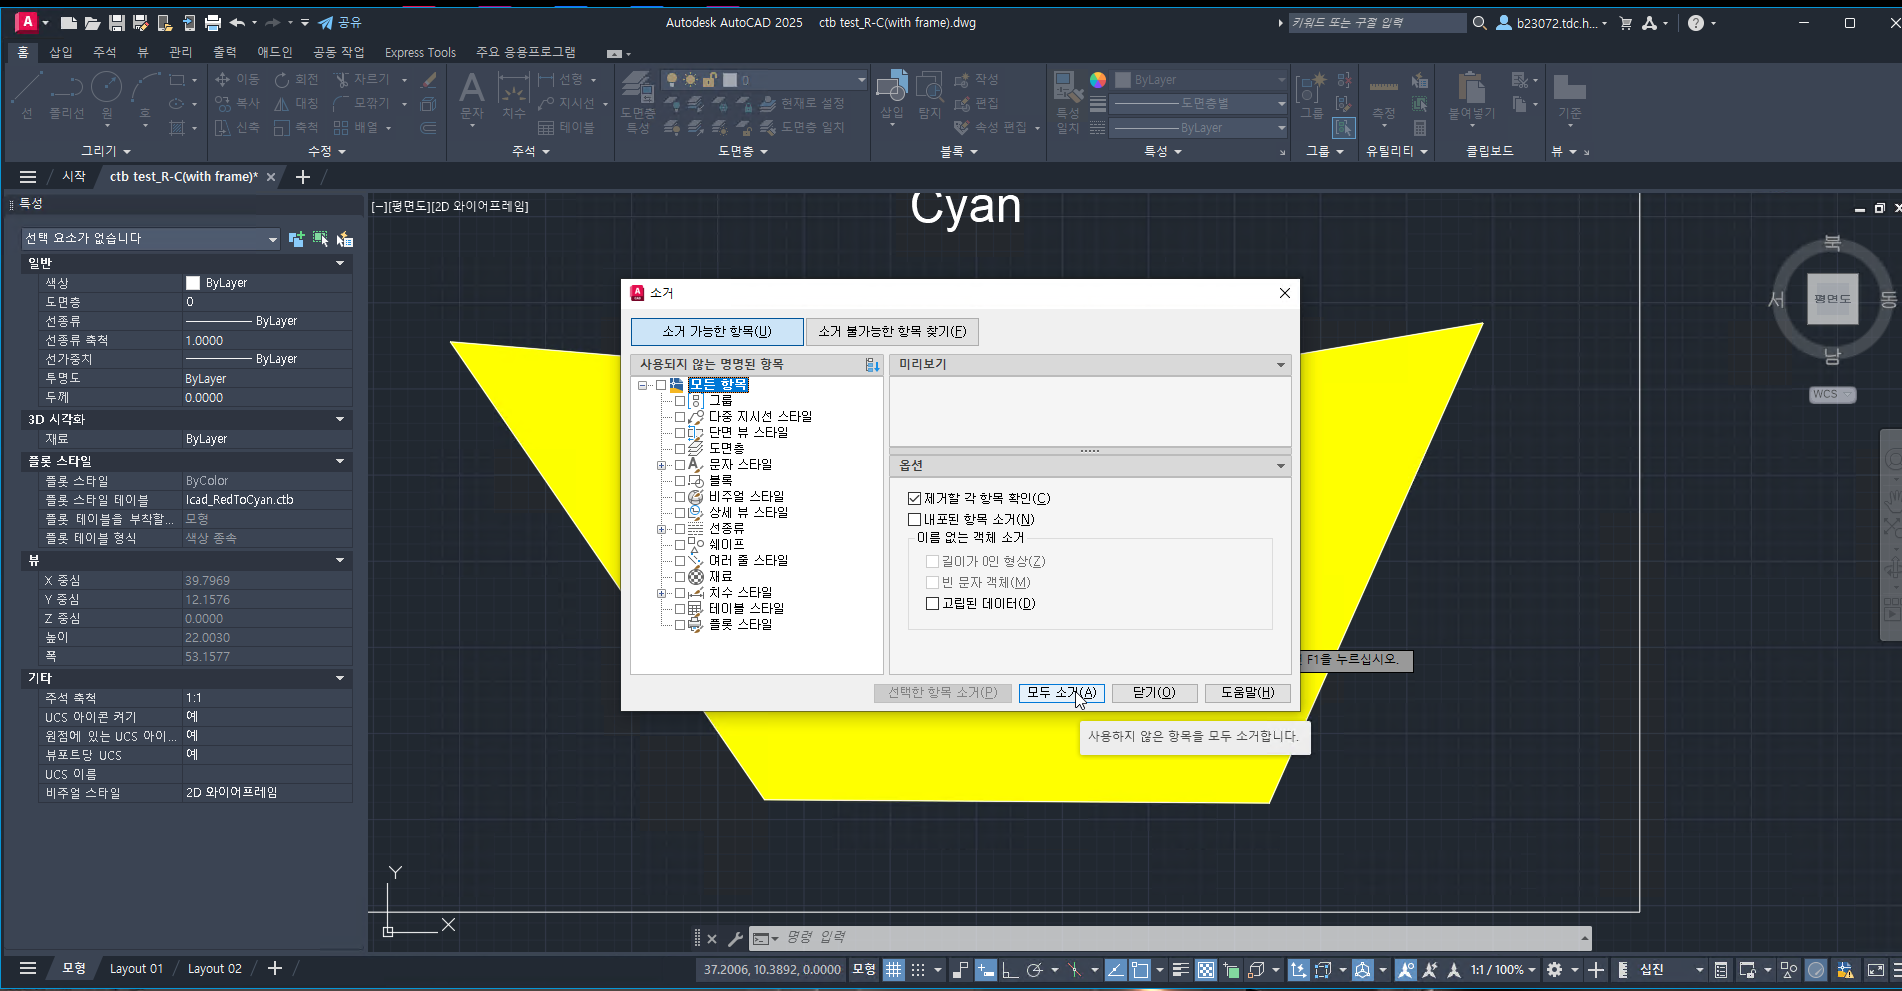Image resolution: width=1902 pixels, height=991 pixels.
Task: Click the Plot/Print icon in quick access toolbar
Action: (x=213, y=22)
